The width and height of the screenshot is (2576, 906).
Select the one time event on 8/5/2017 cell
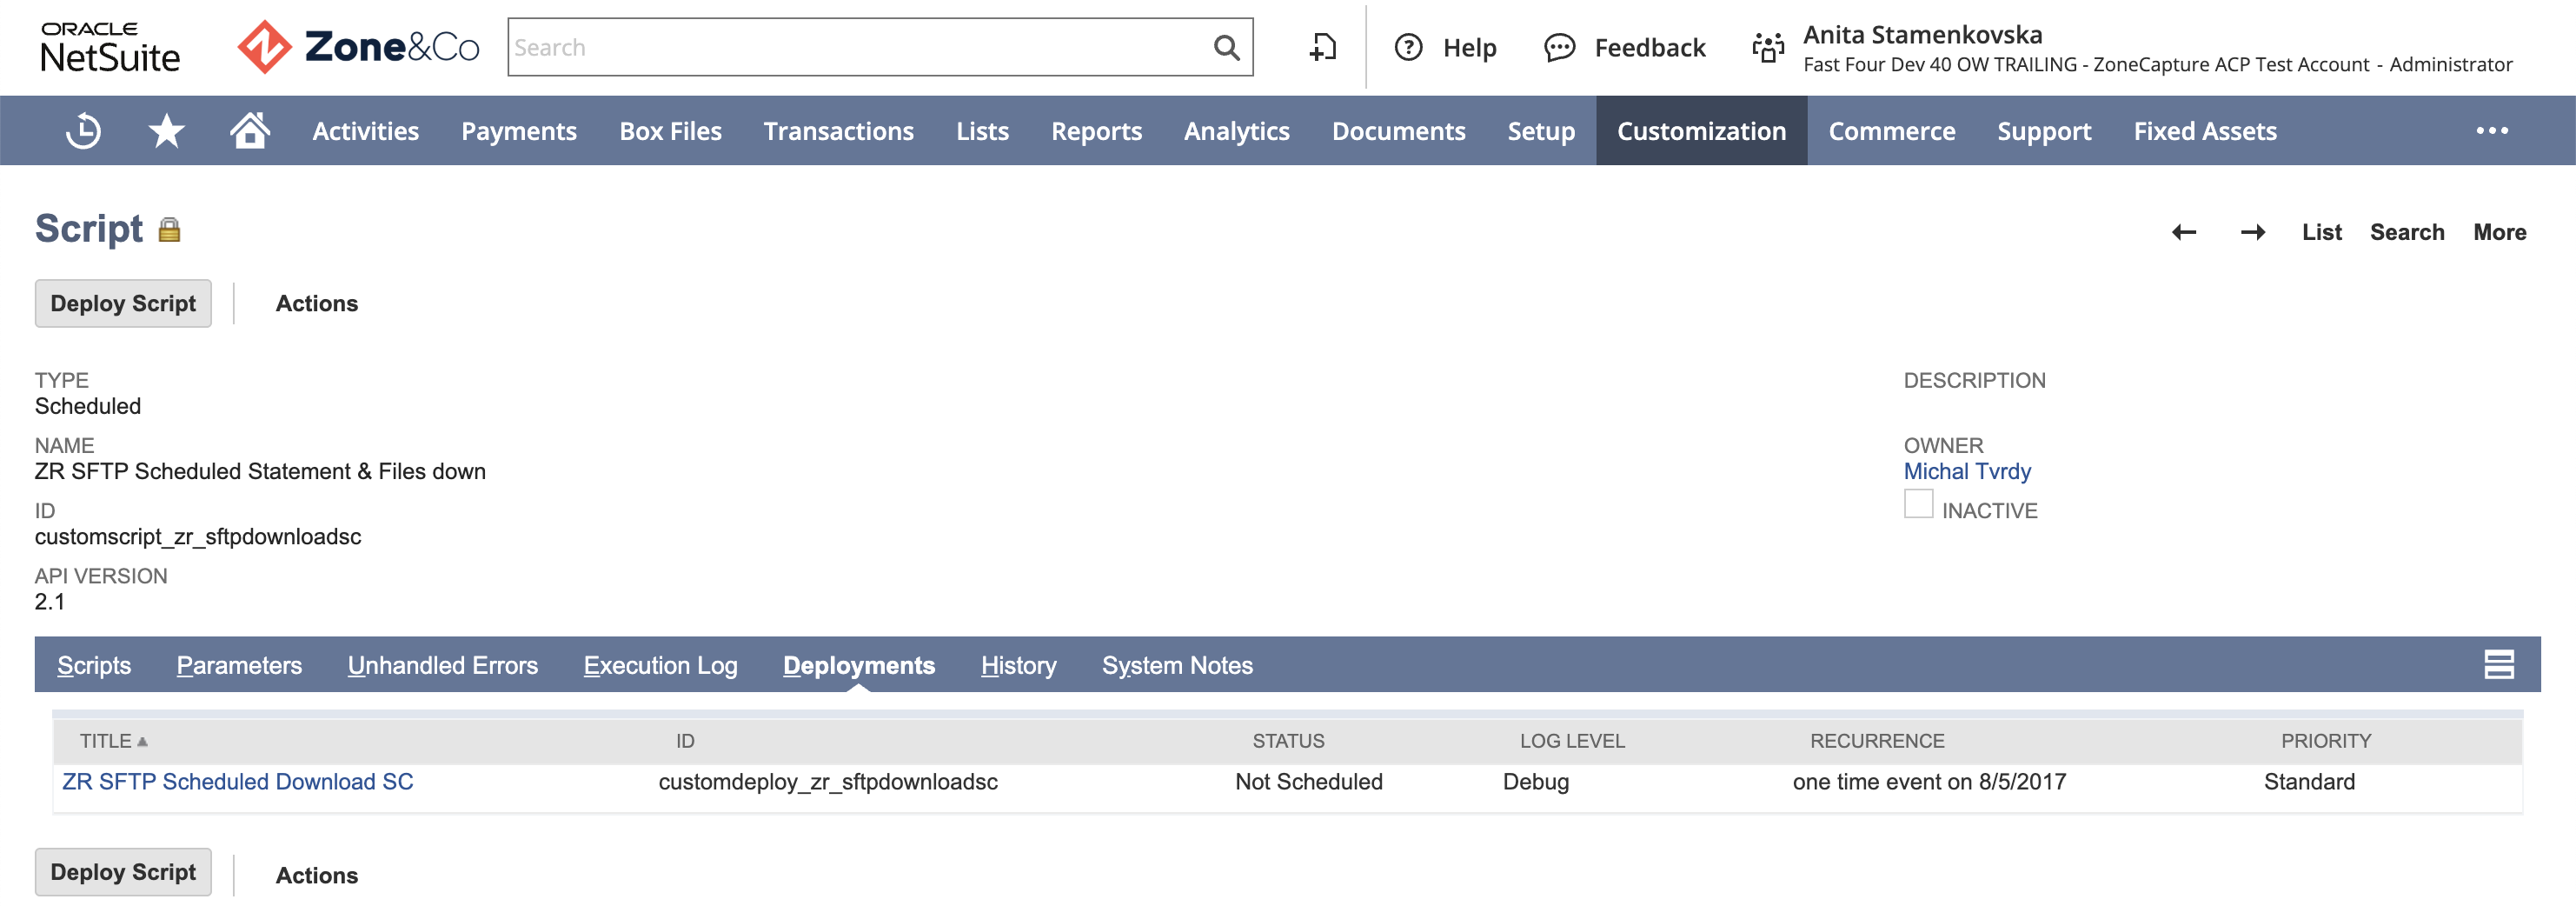pos(1929,781)
